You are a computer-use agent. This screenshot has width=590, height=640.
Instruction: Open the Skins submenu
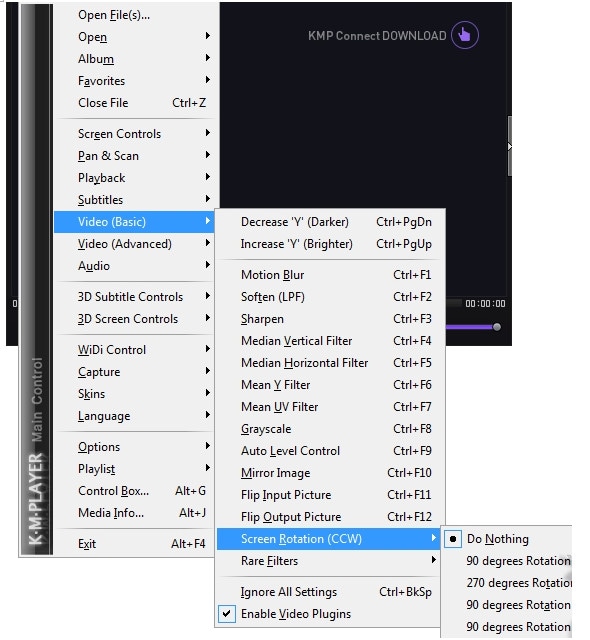point(134,394)
